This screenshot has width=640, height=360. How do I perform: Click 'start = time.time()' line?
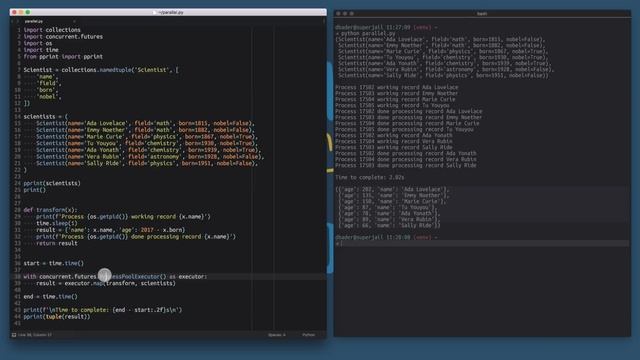(53, 263)
